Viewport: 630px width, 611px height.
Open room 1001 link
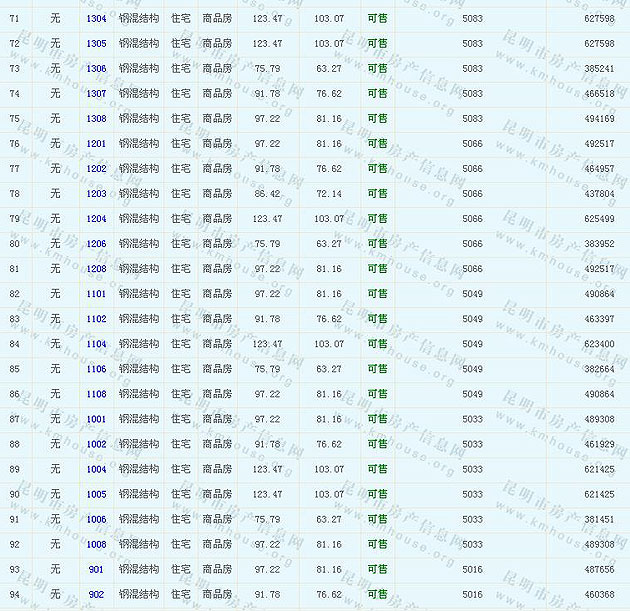pyautogui.click(x=96, y=419)
